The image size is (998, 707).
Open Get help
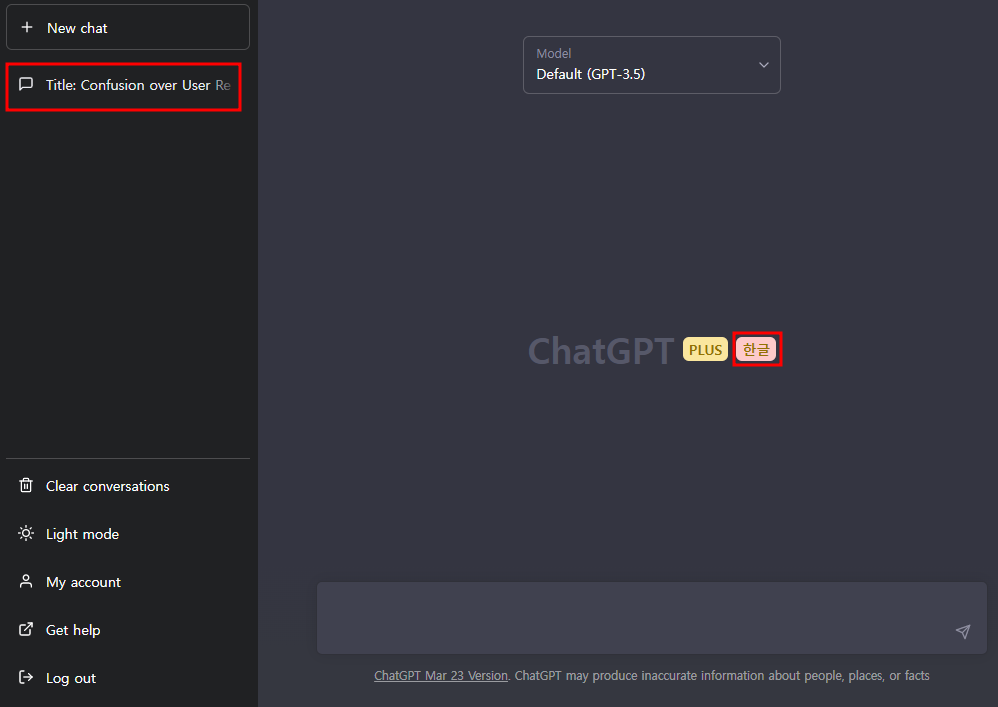click(128, 630)
